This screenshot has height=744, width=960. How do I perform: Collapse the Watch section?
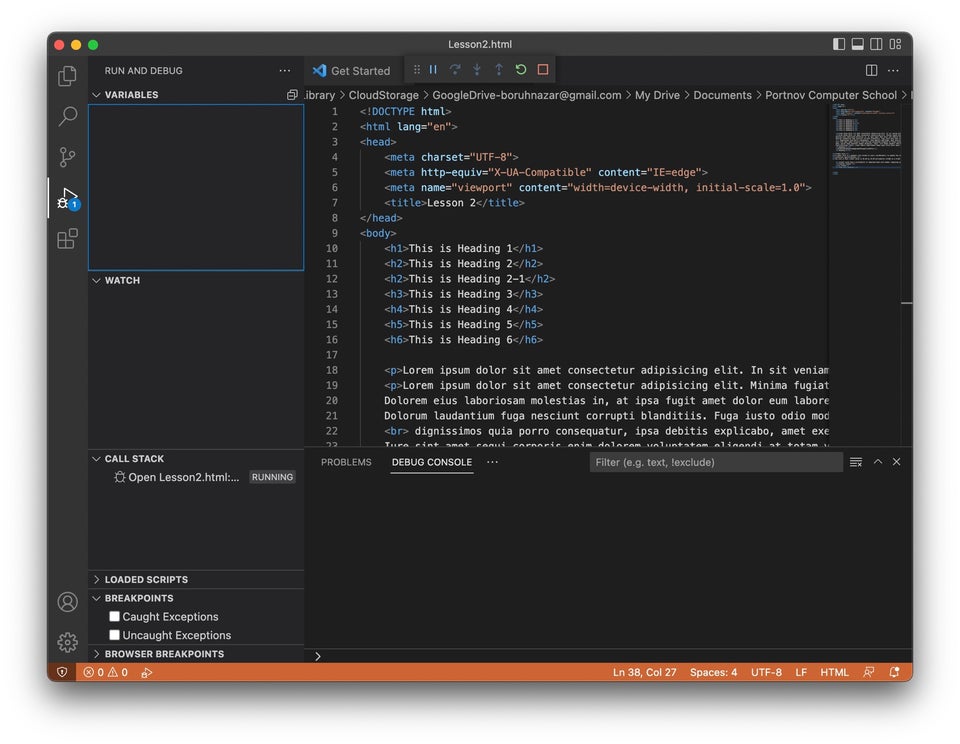[x=122, y=281]
